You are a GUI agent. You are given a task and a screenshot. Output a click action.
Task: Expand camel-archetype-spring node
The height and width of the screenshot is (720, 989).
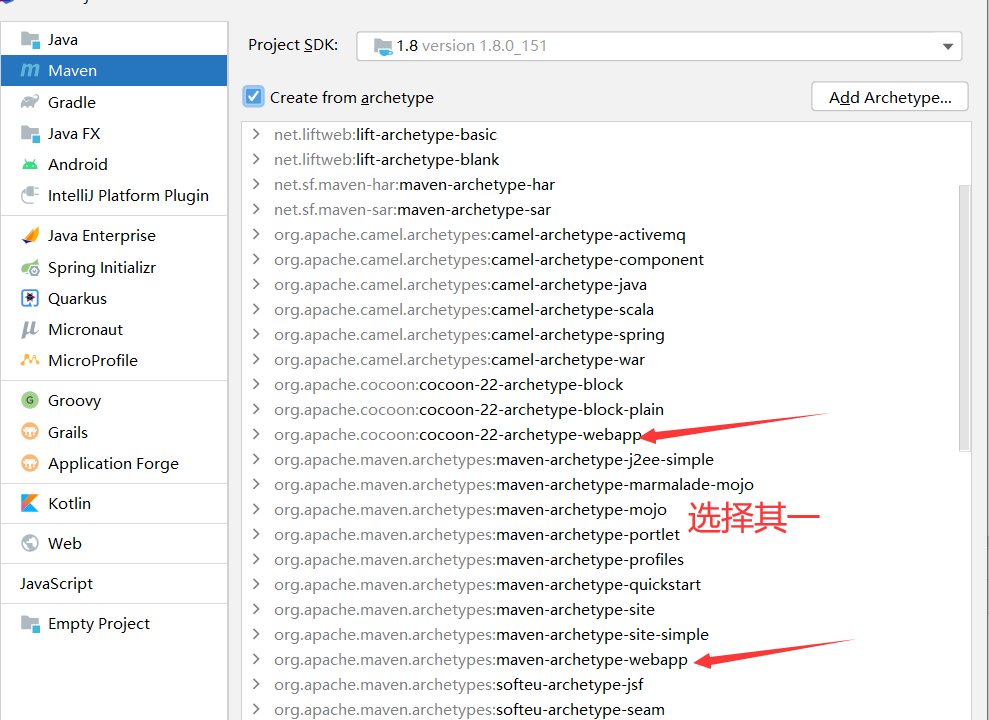click(x=256, y=334)
